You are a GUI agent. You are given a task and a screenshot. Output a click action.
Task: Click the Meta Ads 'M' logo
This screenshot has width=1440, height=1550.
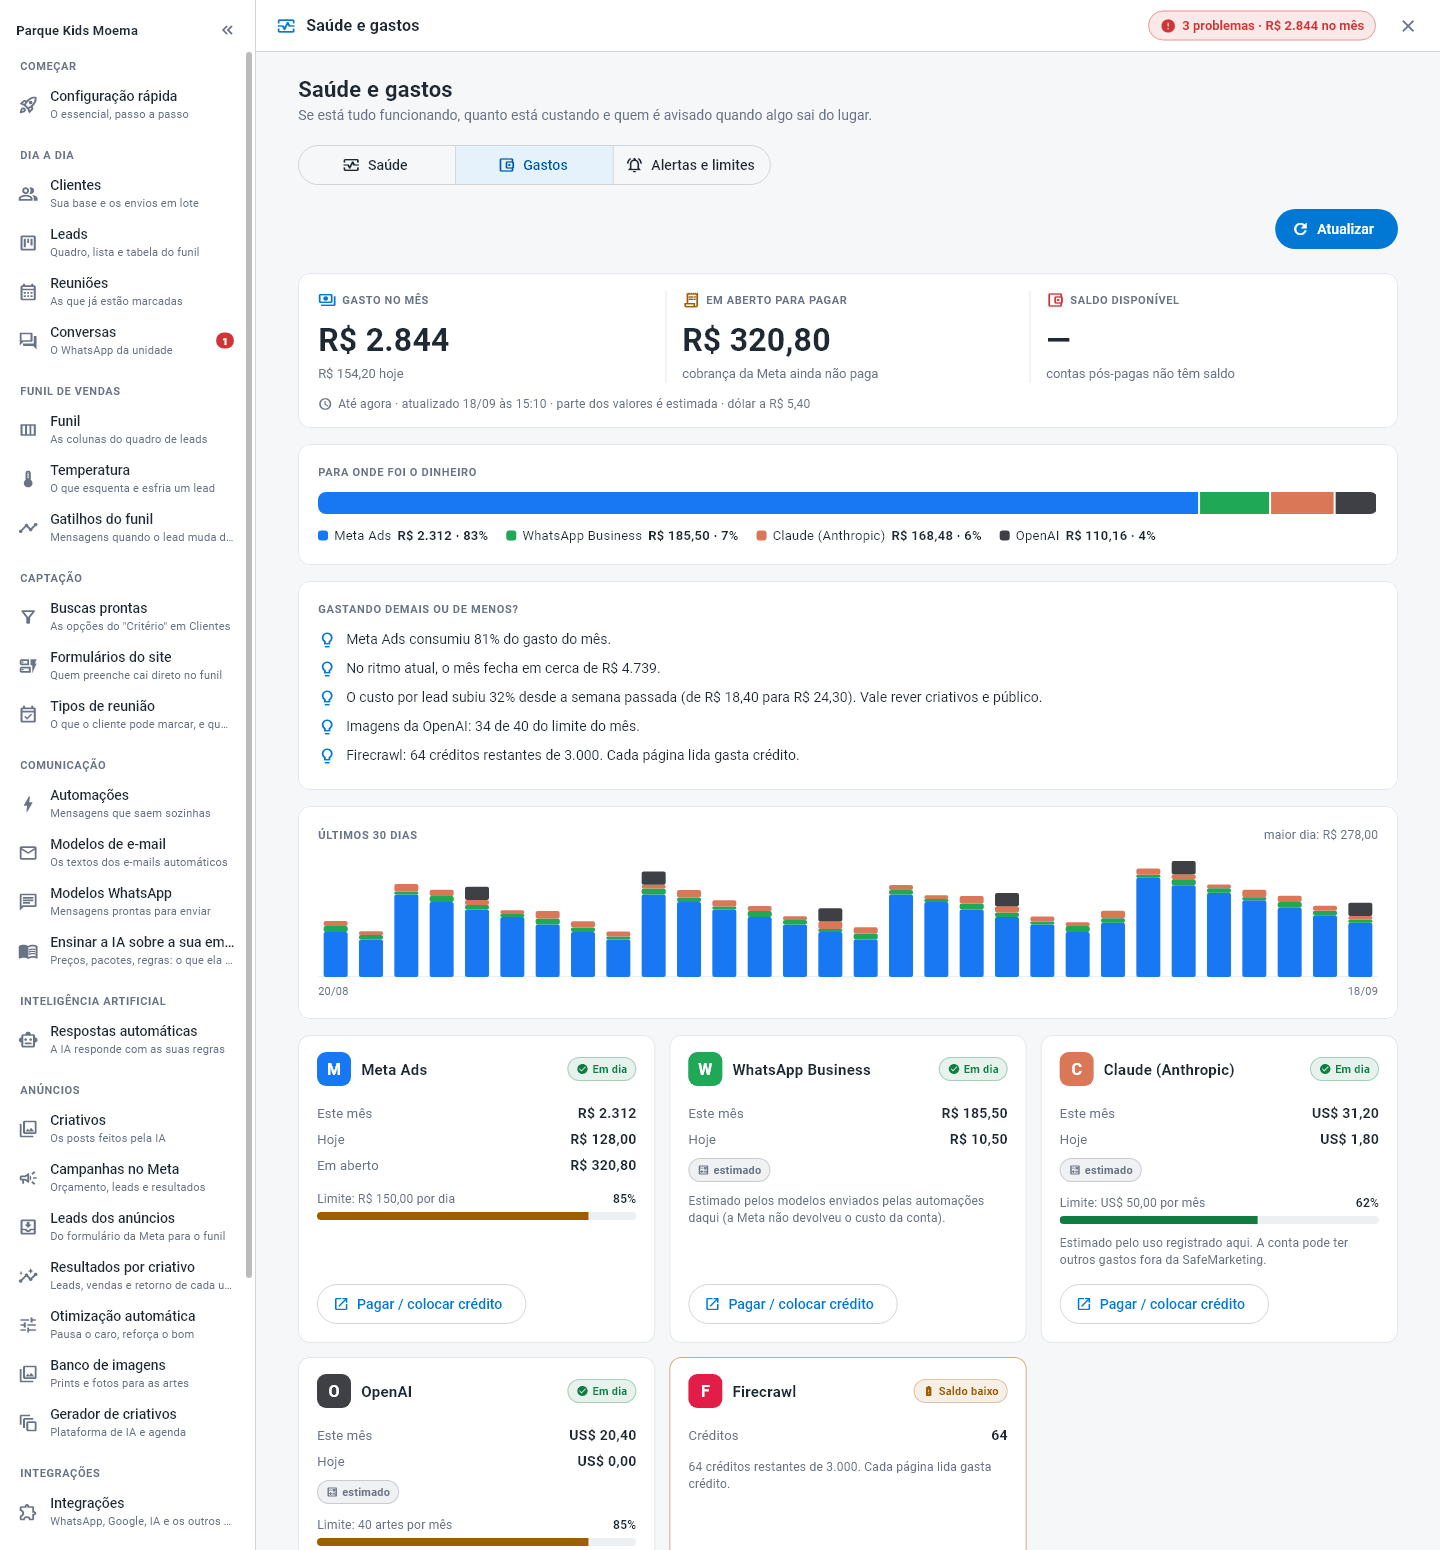click(334, 1069)
